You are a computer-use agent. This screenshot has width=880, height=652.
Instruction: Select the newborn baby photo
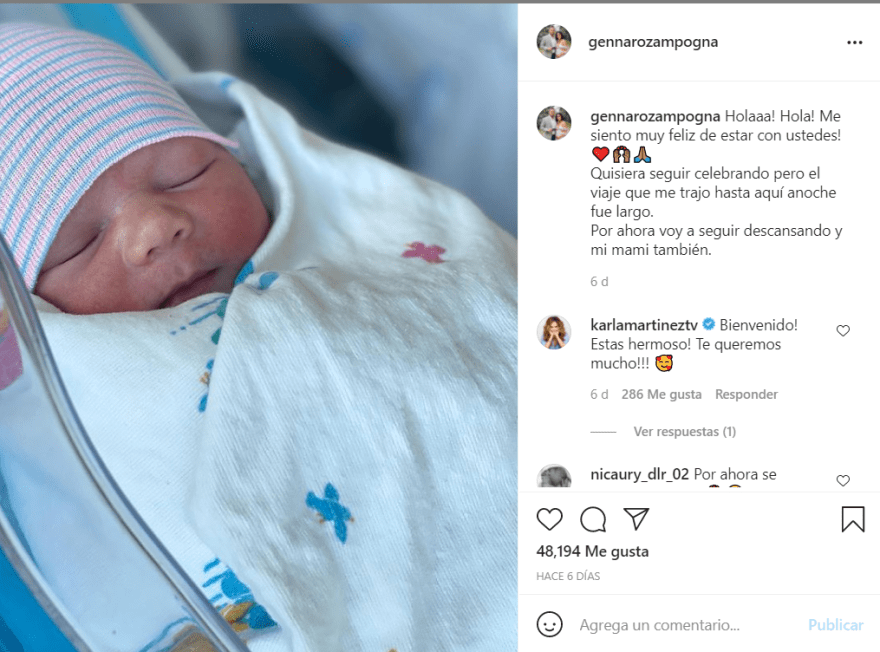[259, 328]
